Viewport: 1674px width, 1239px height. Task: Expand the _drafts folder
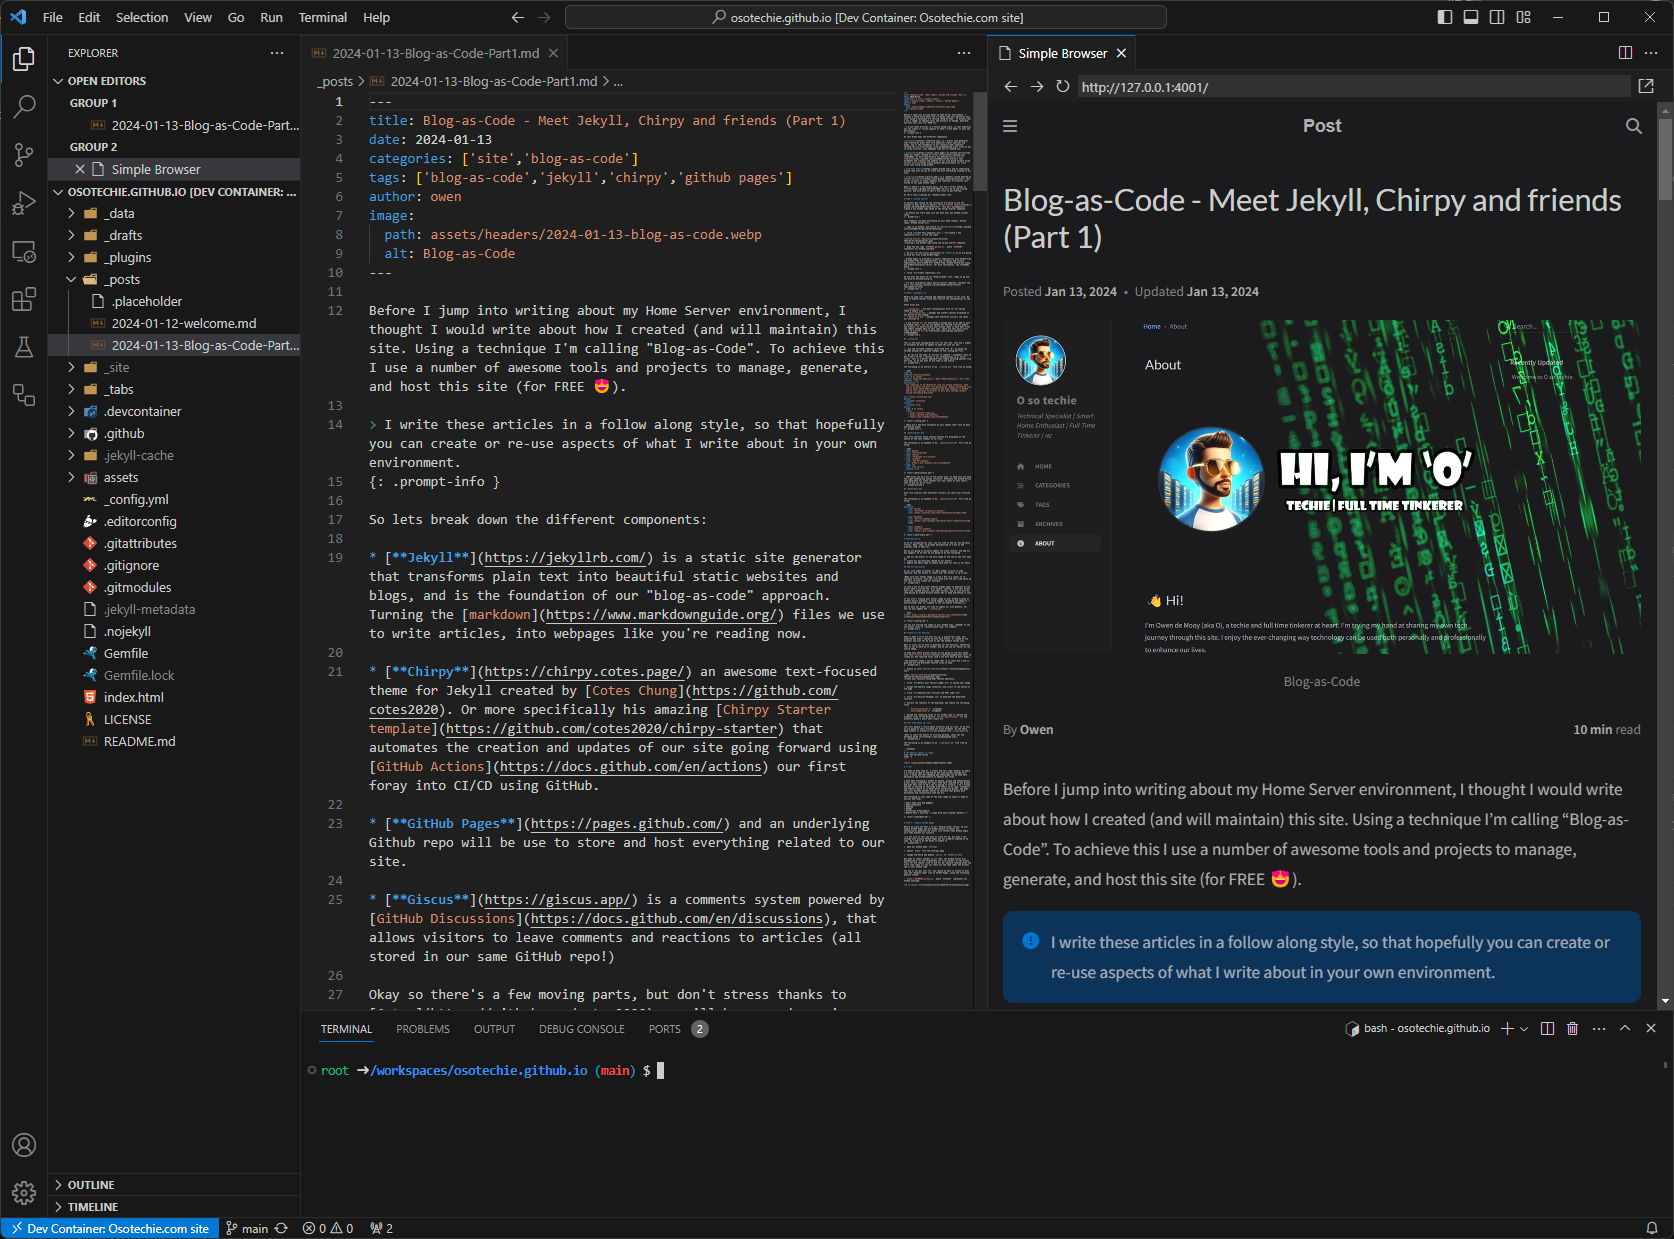coord(125,235)
